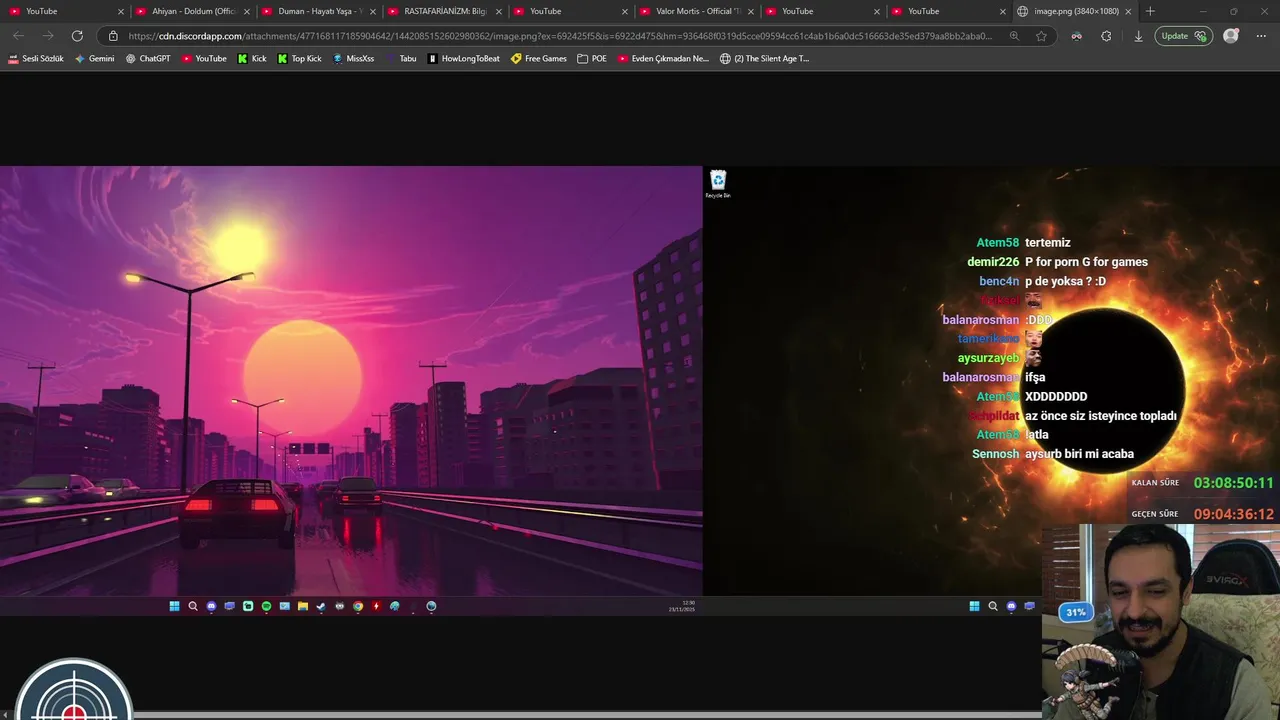Click the Windows Start icon in pictured taskbar
Image resolution: width=1280 pixels, height=720 pixels.
tap(174, 606)
